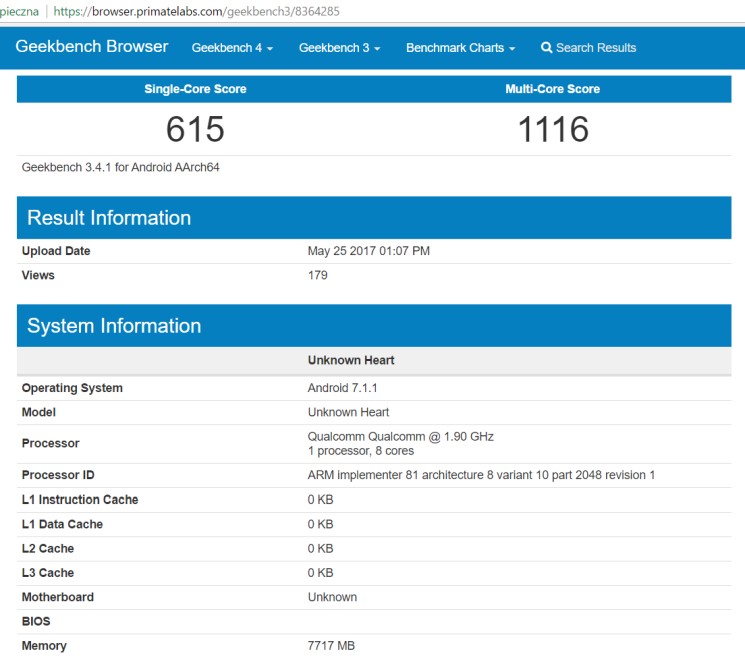This screenshot has width=745, height=664.
Task: Click the single-core score value 615
Action: click(x=195, y=129)
